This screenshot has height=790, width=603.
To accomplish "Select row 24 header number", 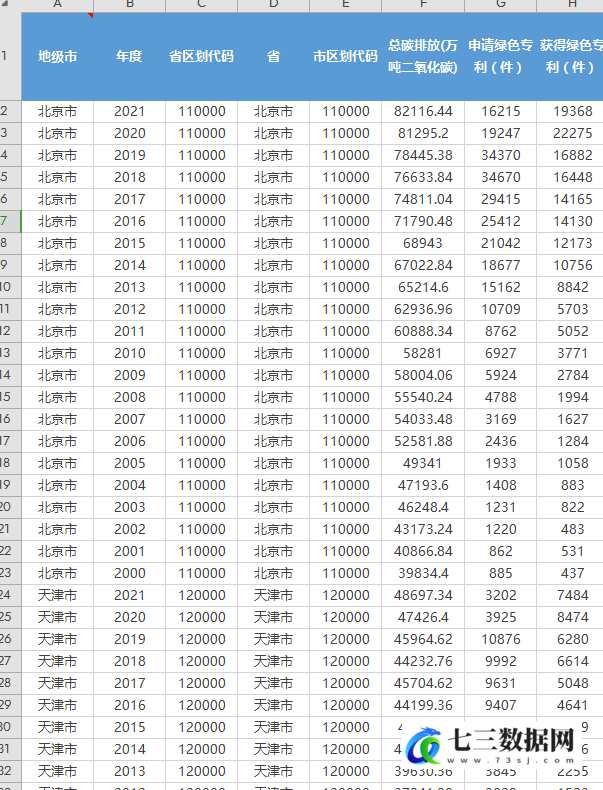I will [11, 595].
